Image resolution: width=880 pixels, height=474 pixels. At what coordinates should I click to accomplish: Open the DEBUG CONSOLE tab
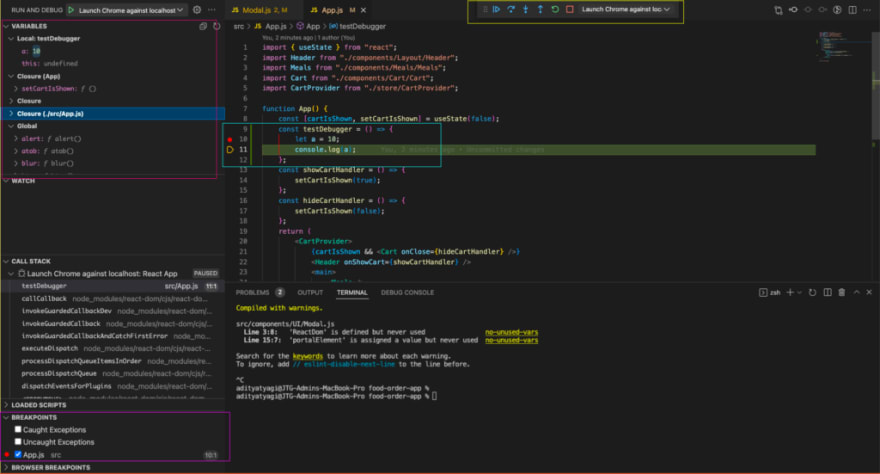407,292
